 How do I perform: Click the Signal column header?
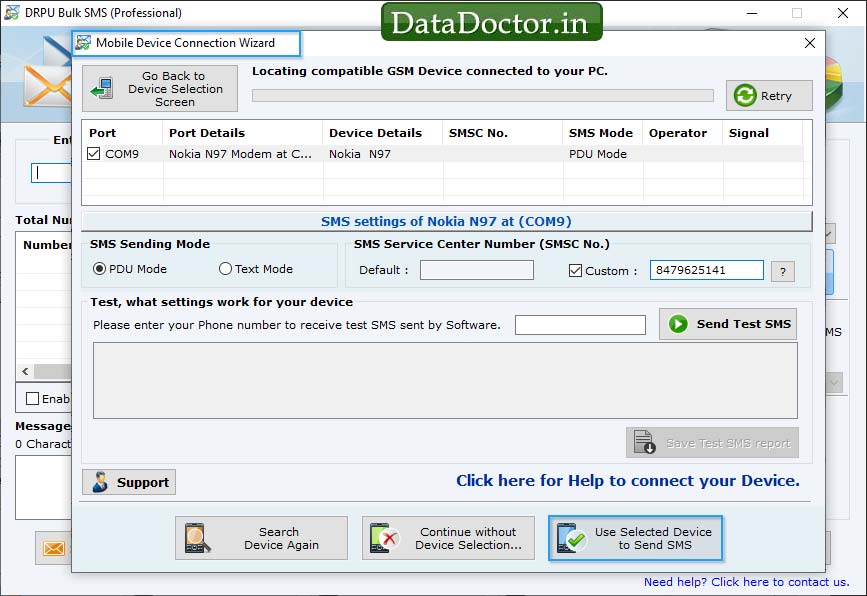coord(762,133)
